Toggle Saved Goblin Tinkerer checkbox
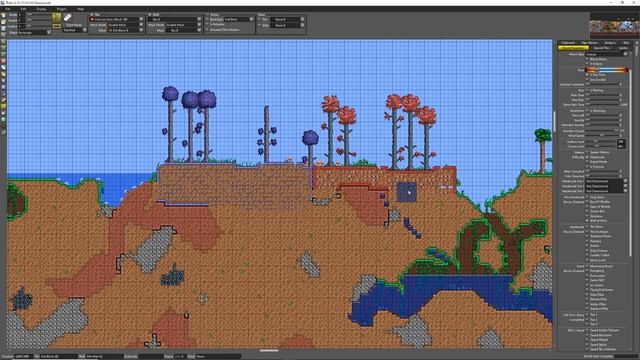The width and height of the screenshot is (640, 360). pos(587,330)
